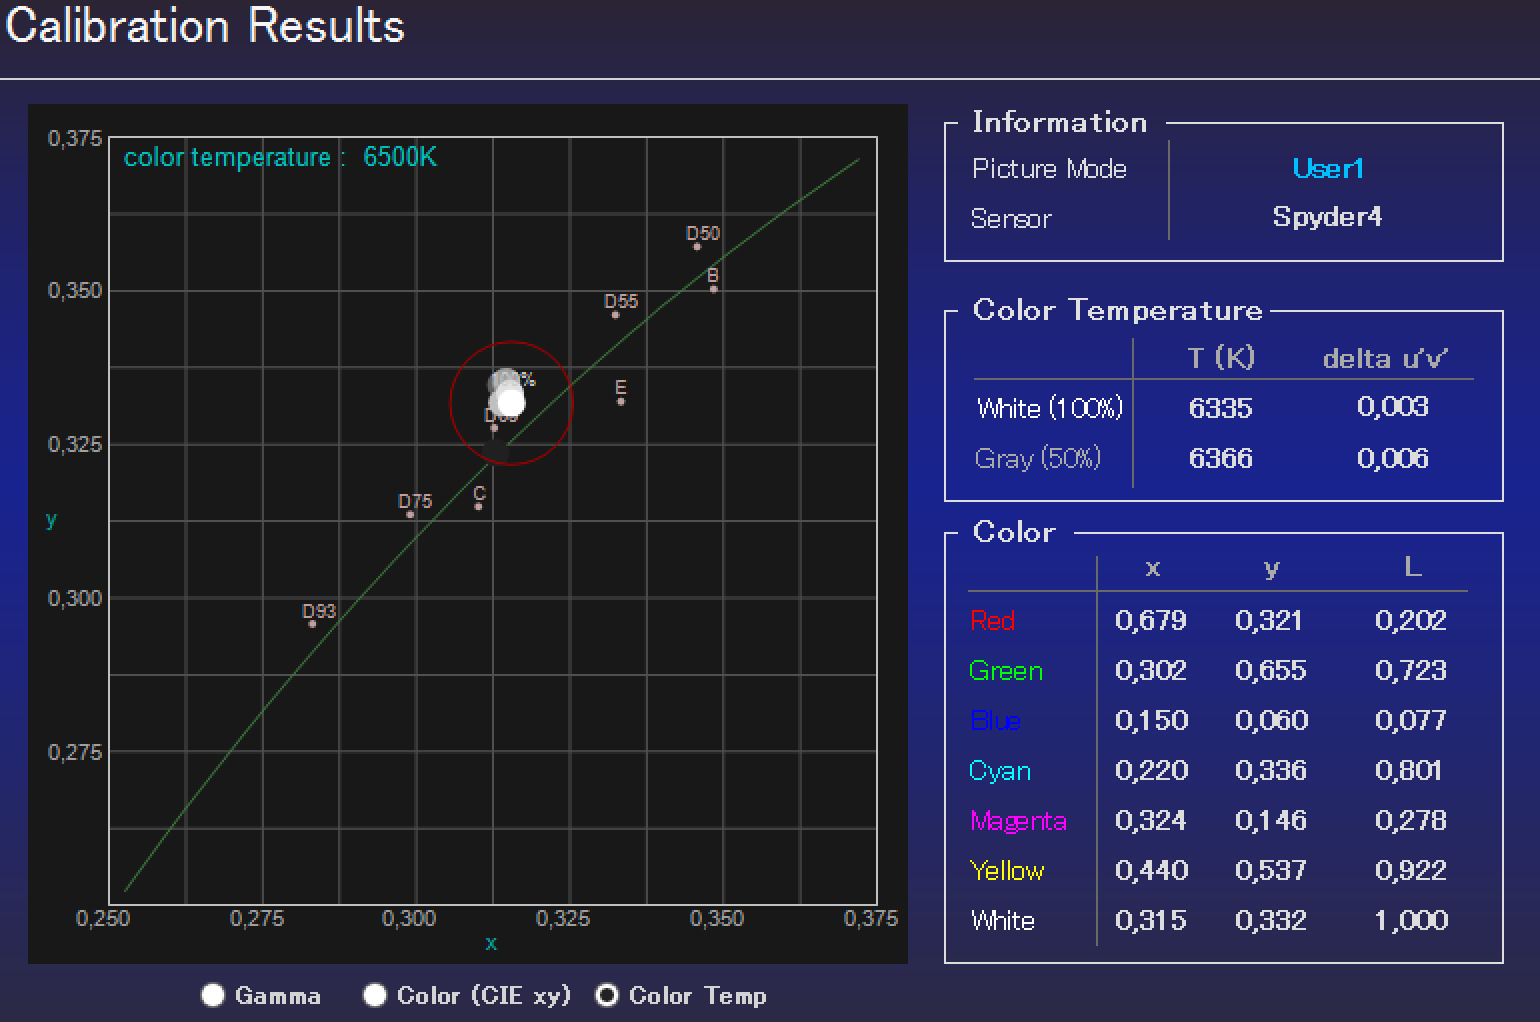Click the illuminant C marker

[478, 506]
